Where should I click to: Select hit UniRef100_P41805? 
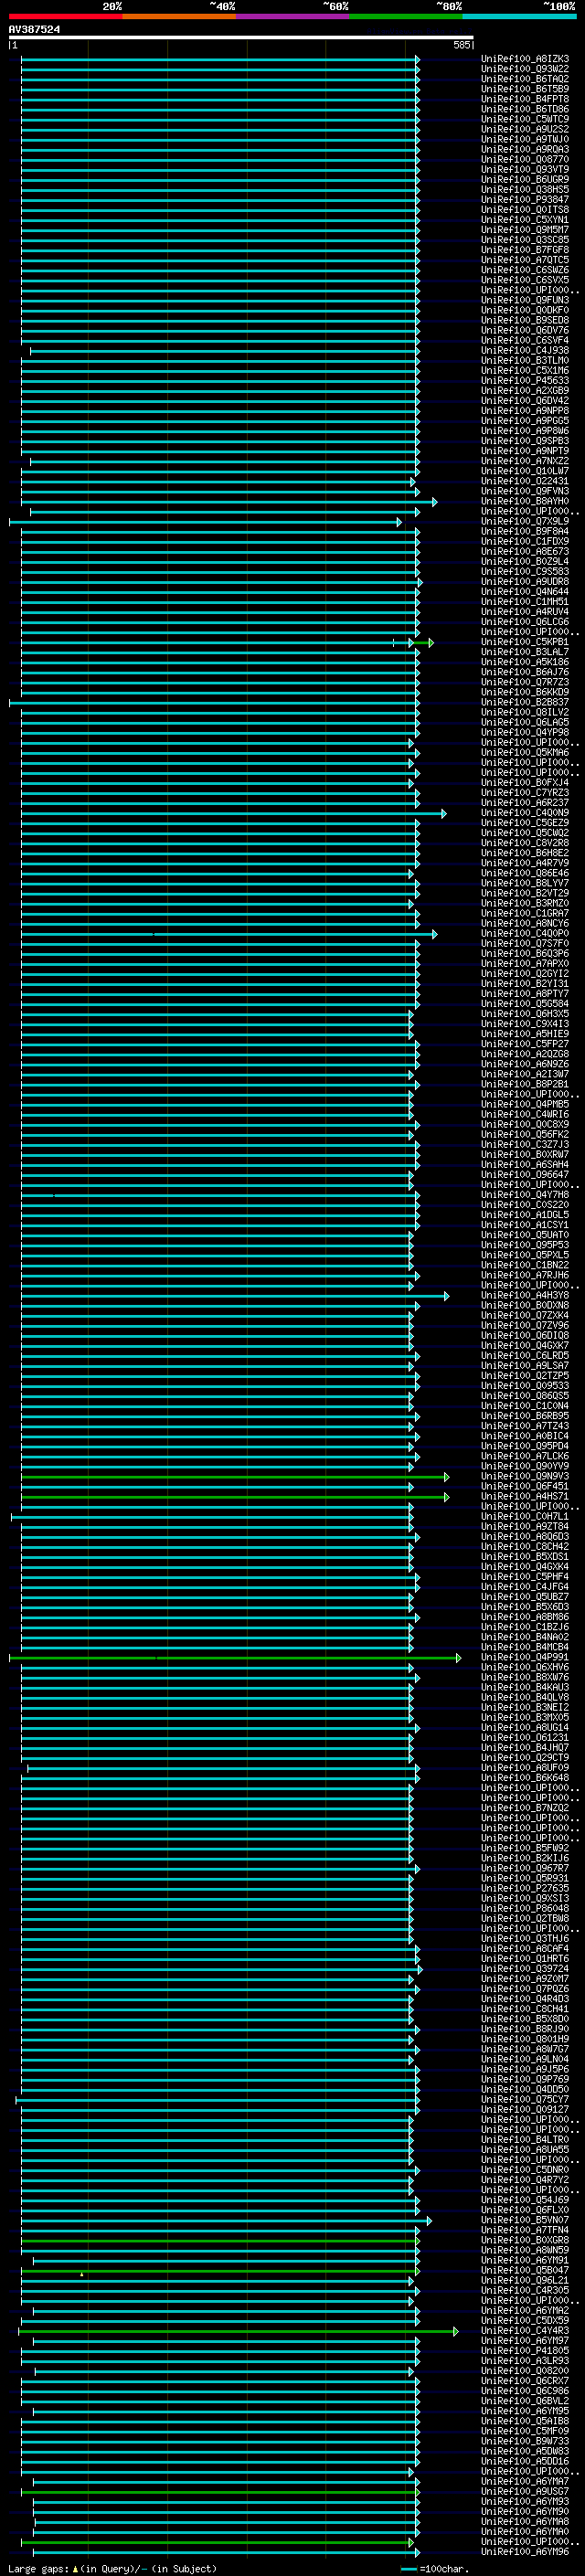[x=525, y=2351]
